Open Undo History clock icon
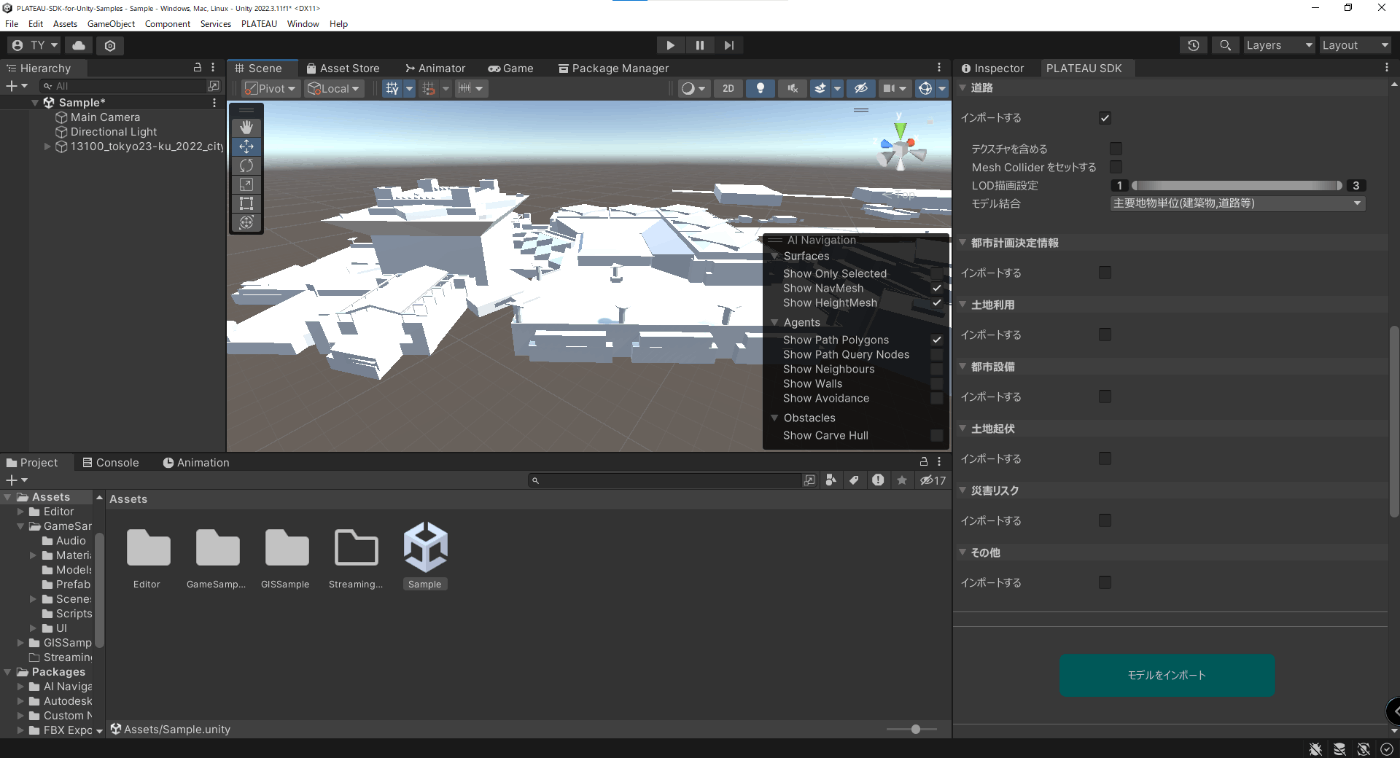1400x758 pixels. (x=1193, y=45)
